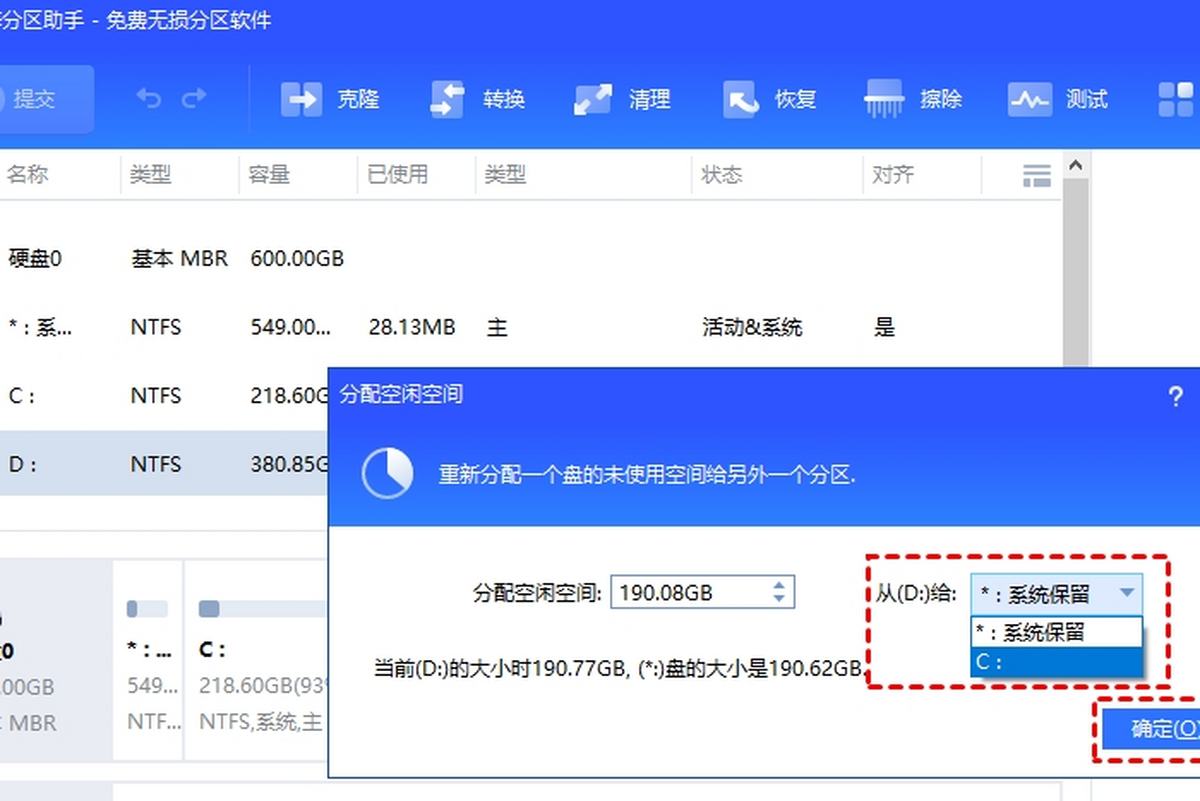Expand the 从(D:)给 partition dropdown

1056,593
